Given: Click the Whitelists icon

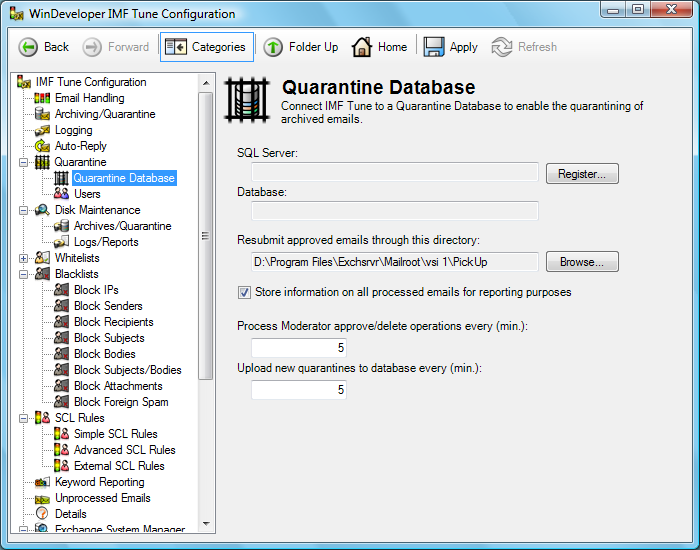Looking at the screenshot, I should click(42, 258).
